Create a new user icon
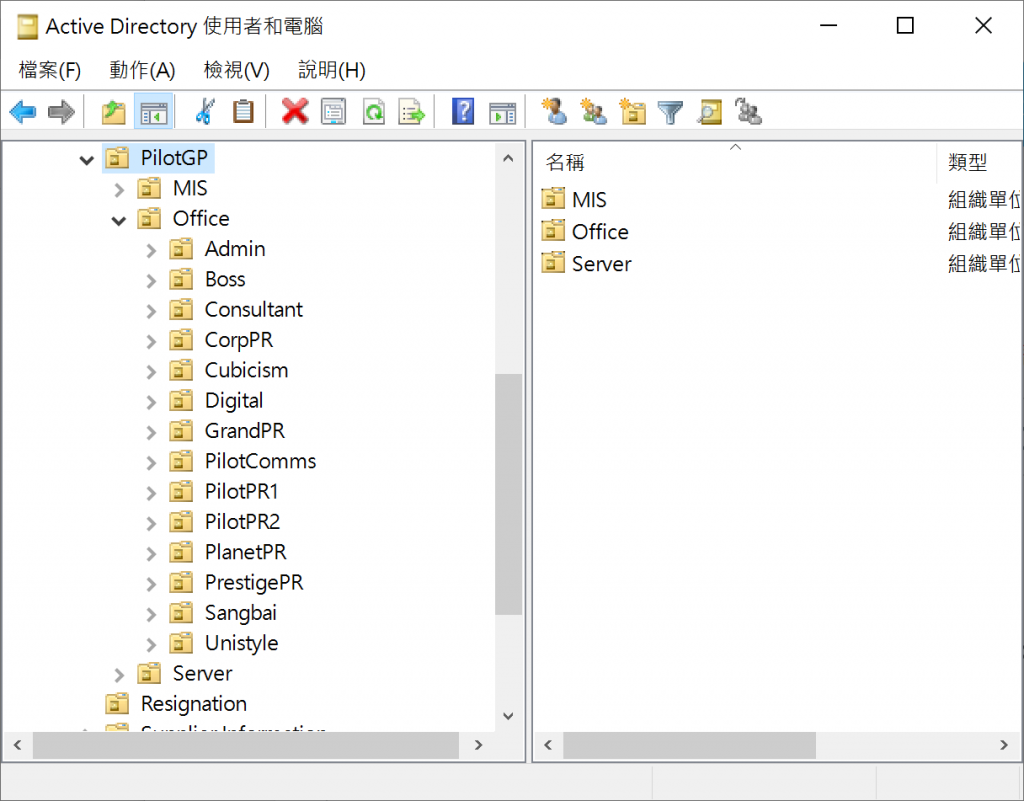This screenshot has width=1024, height=801. (554, 112)
